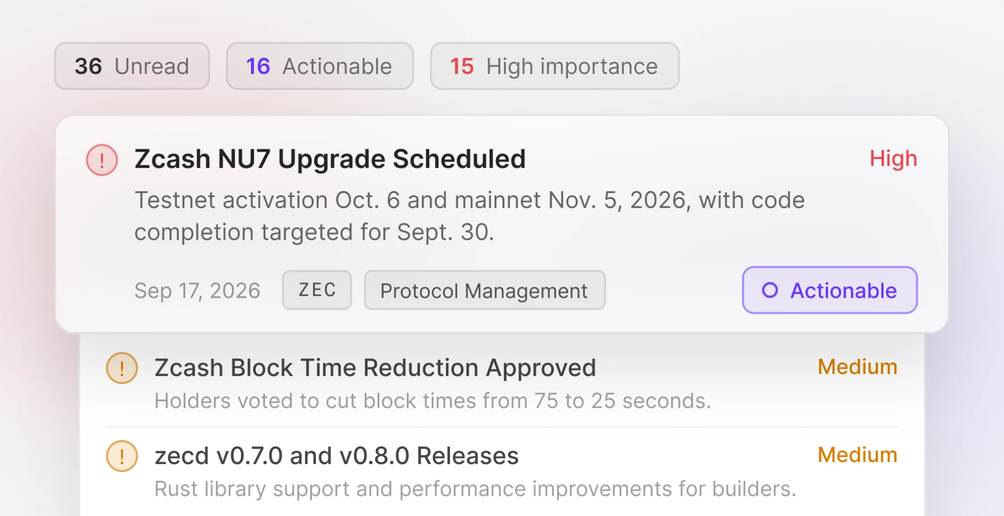Click the orange alert icon beside zecd Releases
Screen dimensions: 1004x516
(x=122, y=456)
